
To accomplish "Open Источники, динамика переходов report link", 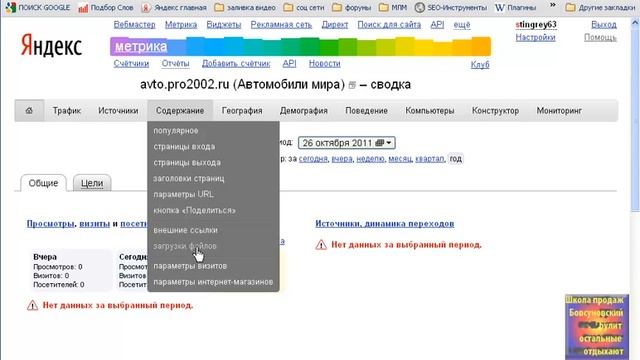I will pyautogui.click(x=384, y=224).
